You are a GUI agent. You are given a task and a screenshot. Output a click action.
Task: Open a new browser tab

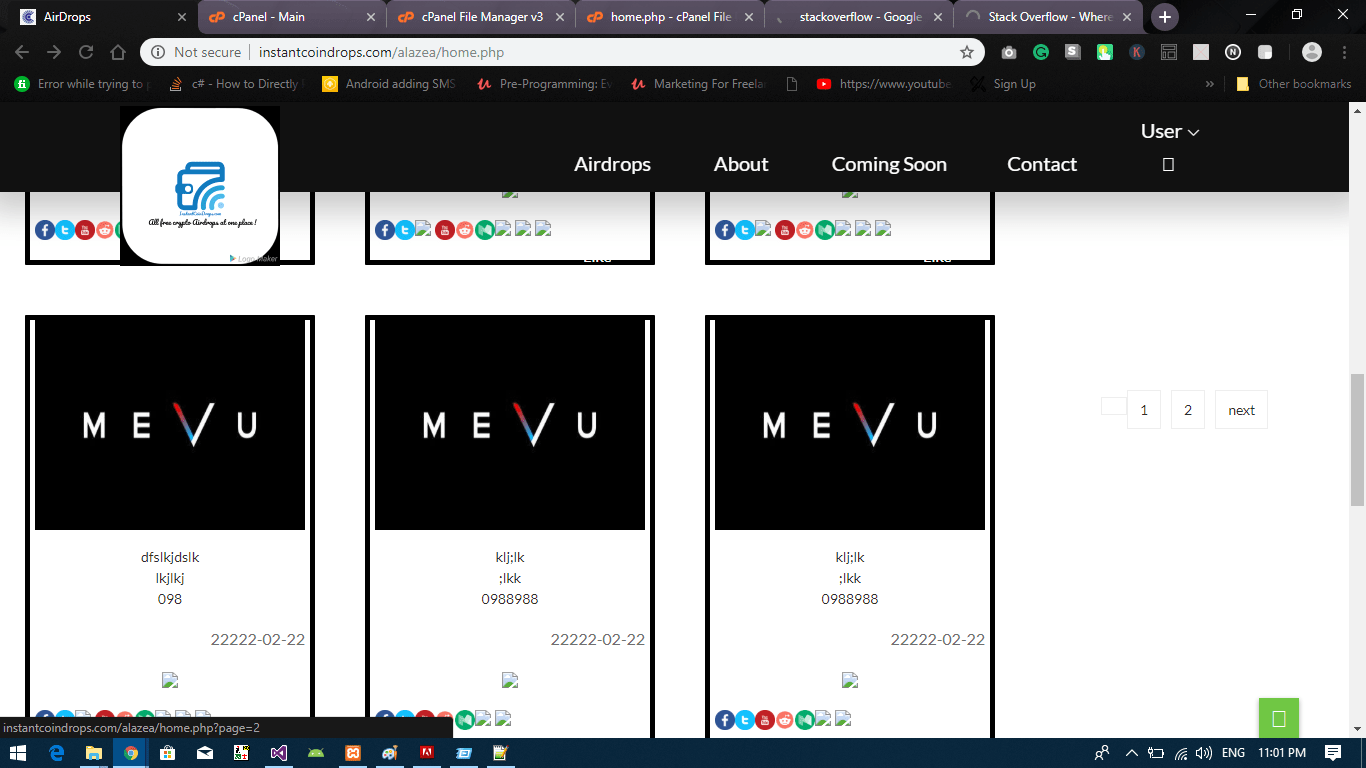click(1165, 17)
